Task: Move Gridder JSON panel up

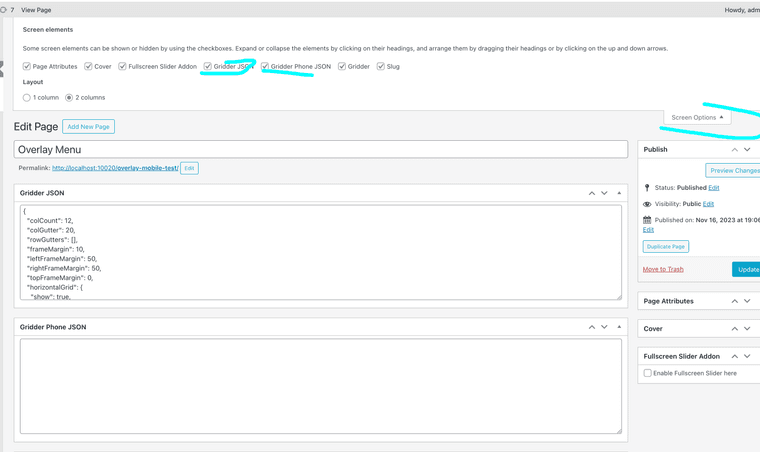Action: coord(592,193)
